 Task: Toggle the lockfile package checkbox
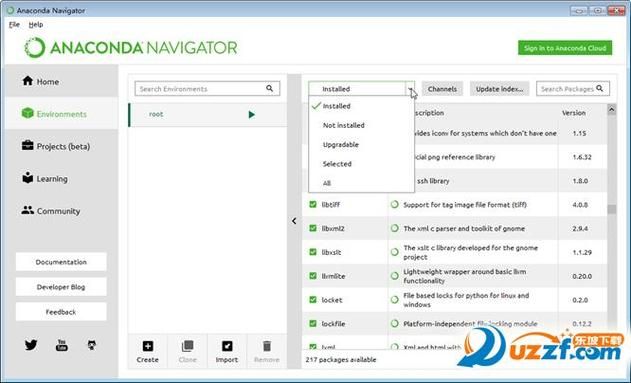pos(313,323)
